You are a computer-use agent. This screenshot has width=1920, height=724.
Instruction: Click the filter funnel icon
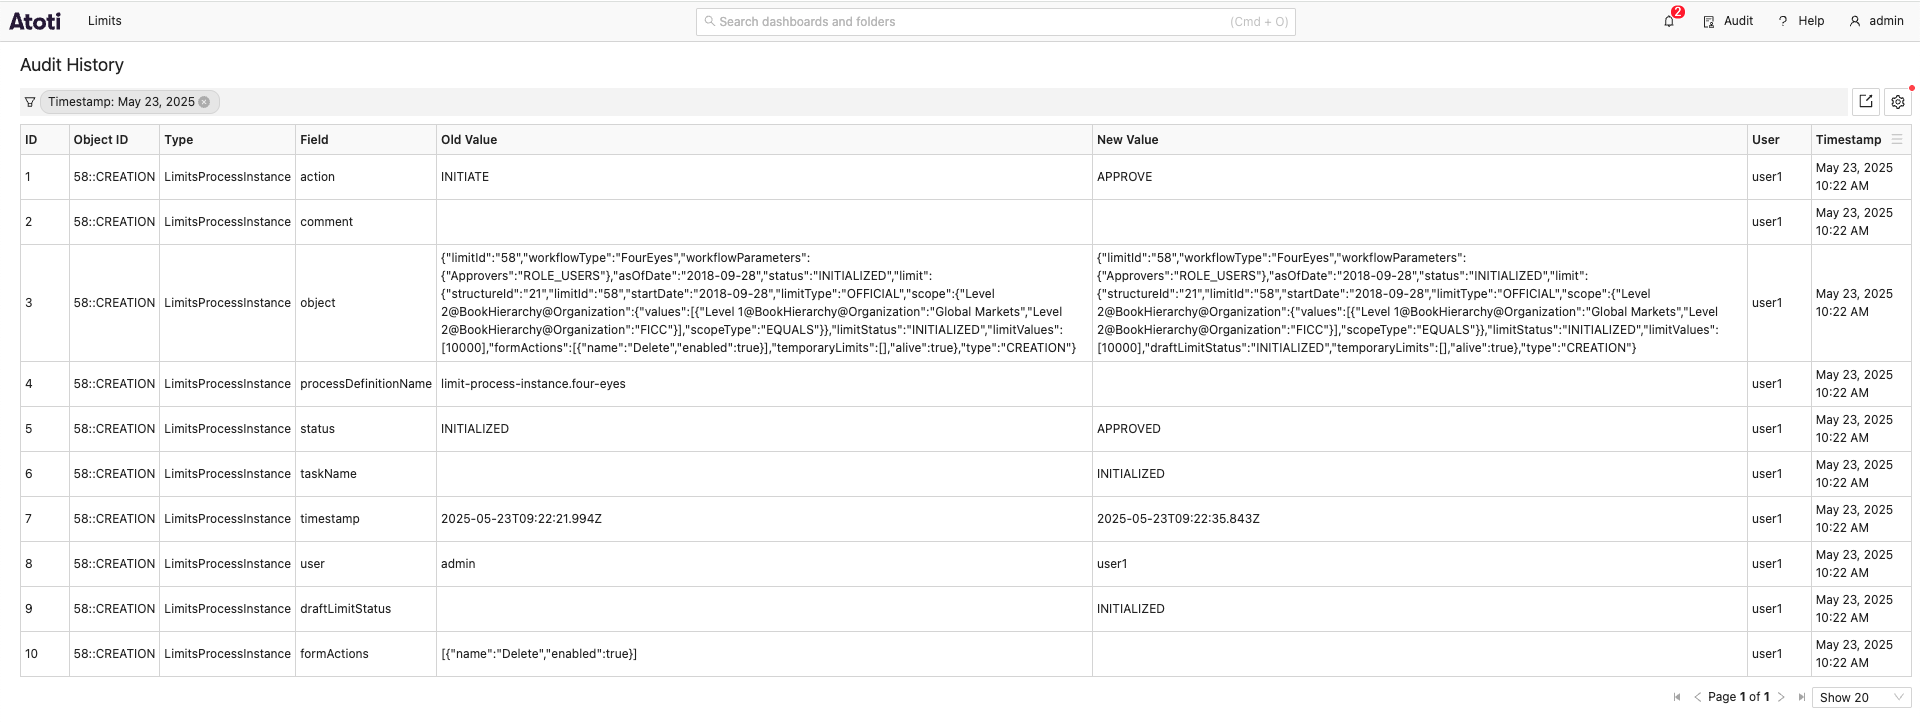pos(30,102)
